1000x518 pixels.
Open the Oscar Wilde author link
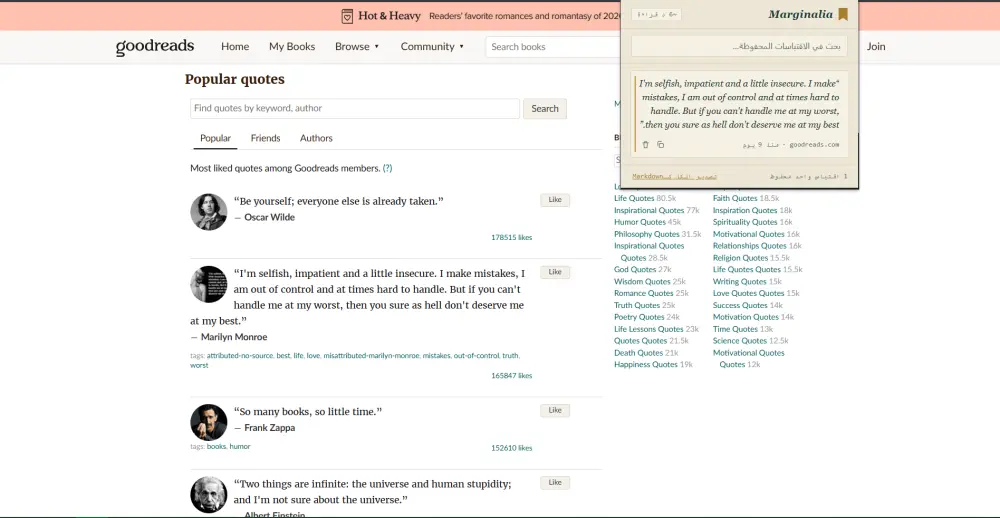269,217
